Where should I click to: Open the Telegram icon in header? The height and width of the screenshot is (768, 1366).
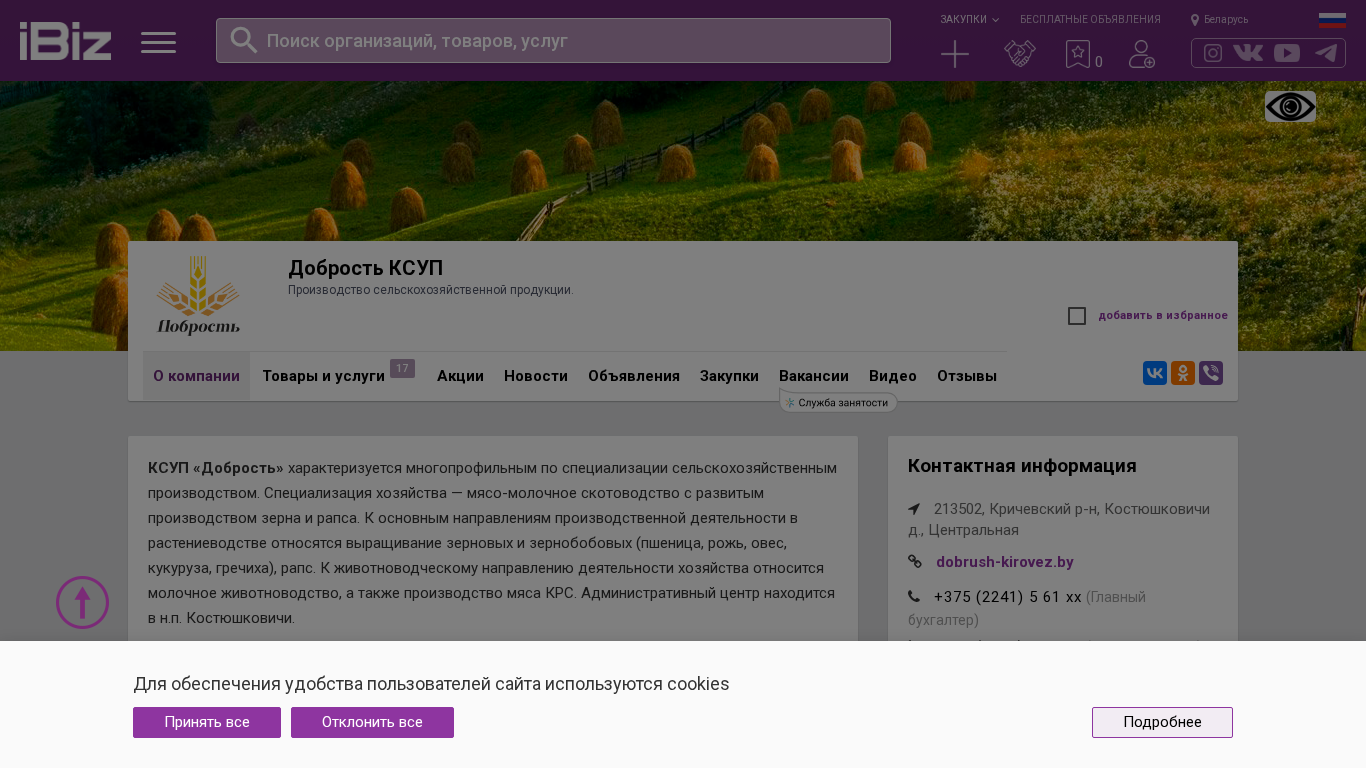(1326, 53)
